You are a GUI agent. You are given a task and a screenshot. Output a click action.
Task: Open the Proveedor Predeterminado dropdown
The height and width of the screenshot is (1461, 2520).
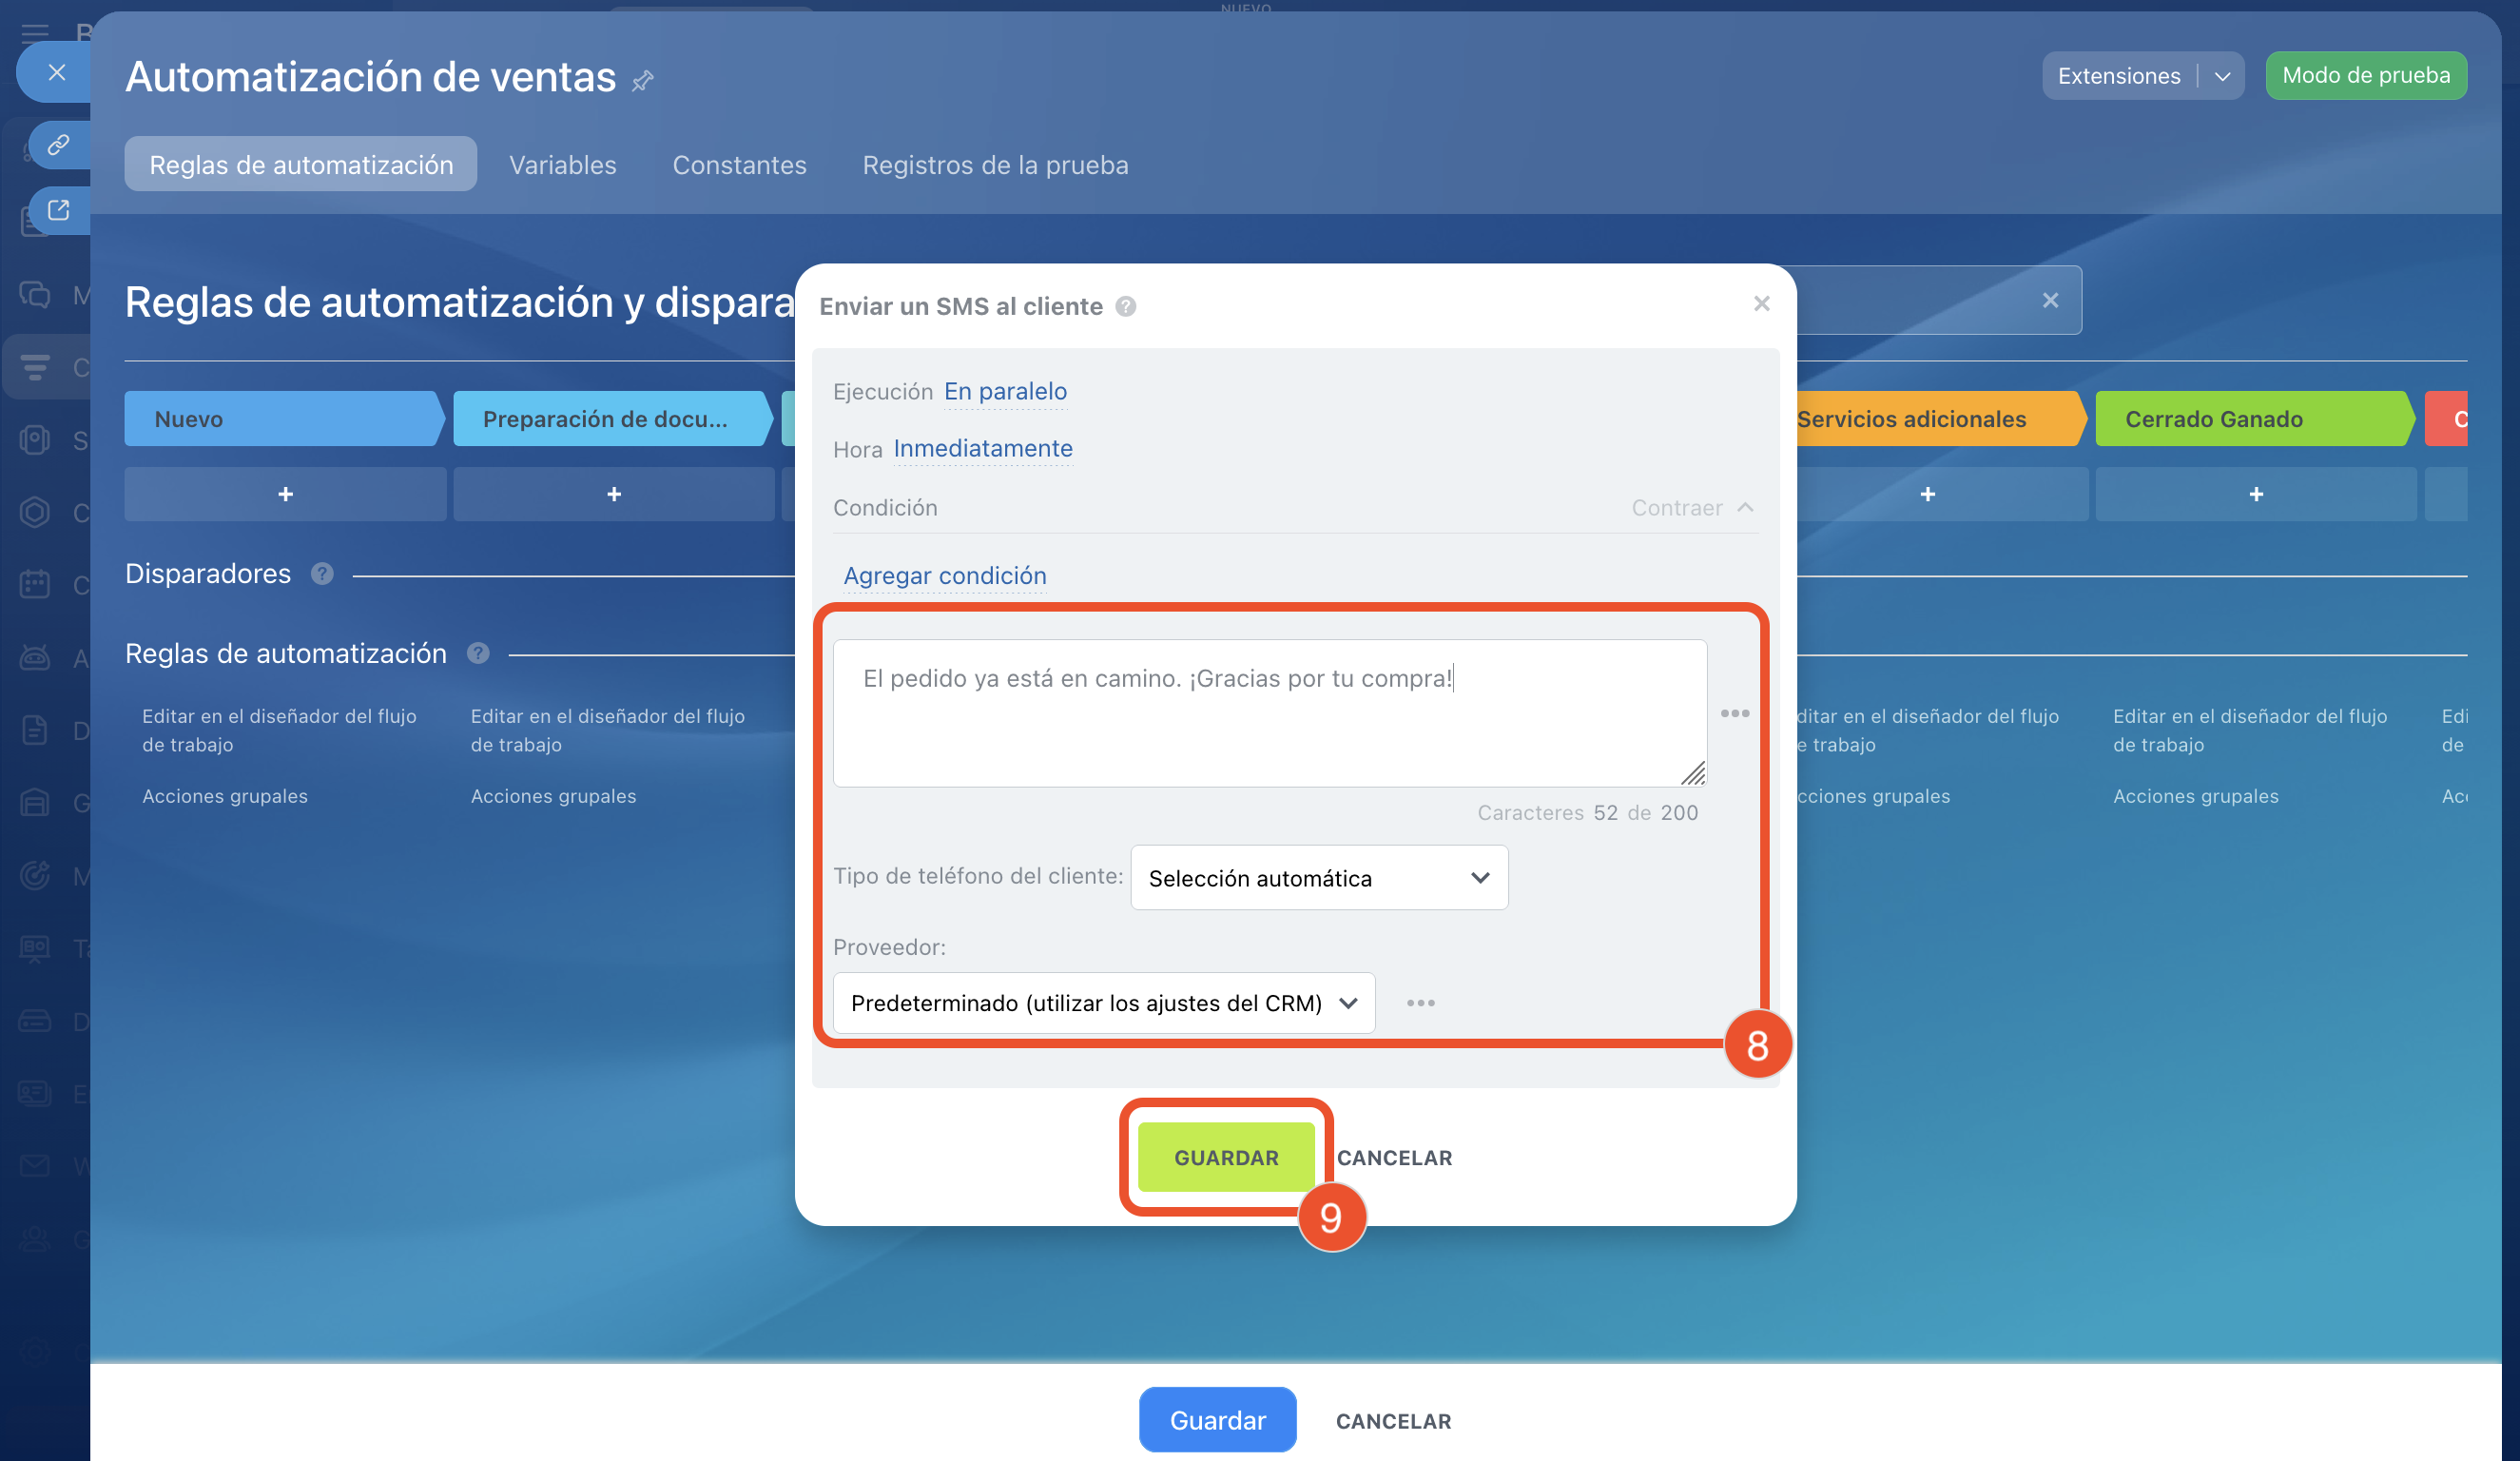(x=1103, y=1003)
